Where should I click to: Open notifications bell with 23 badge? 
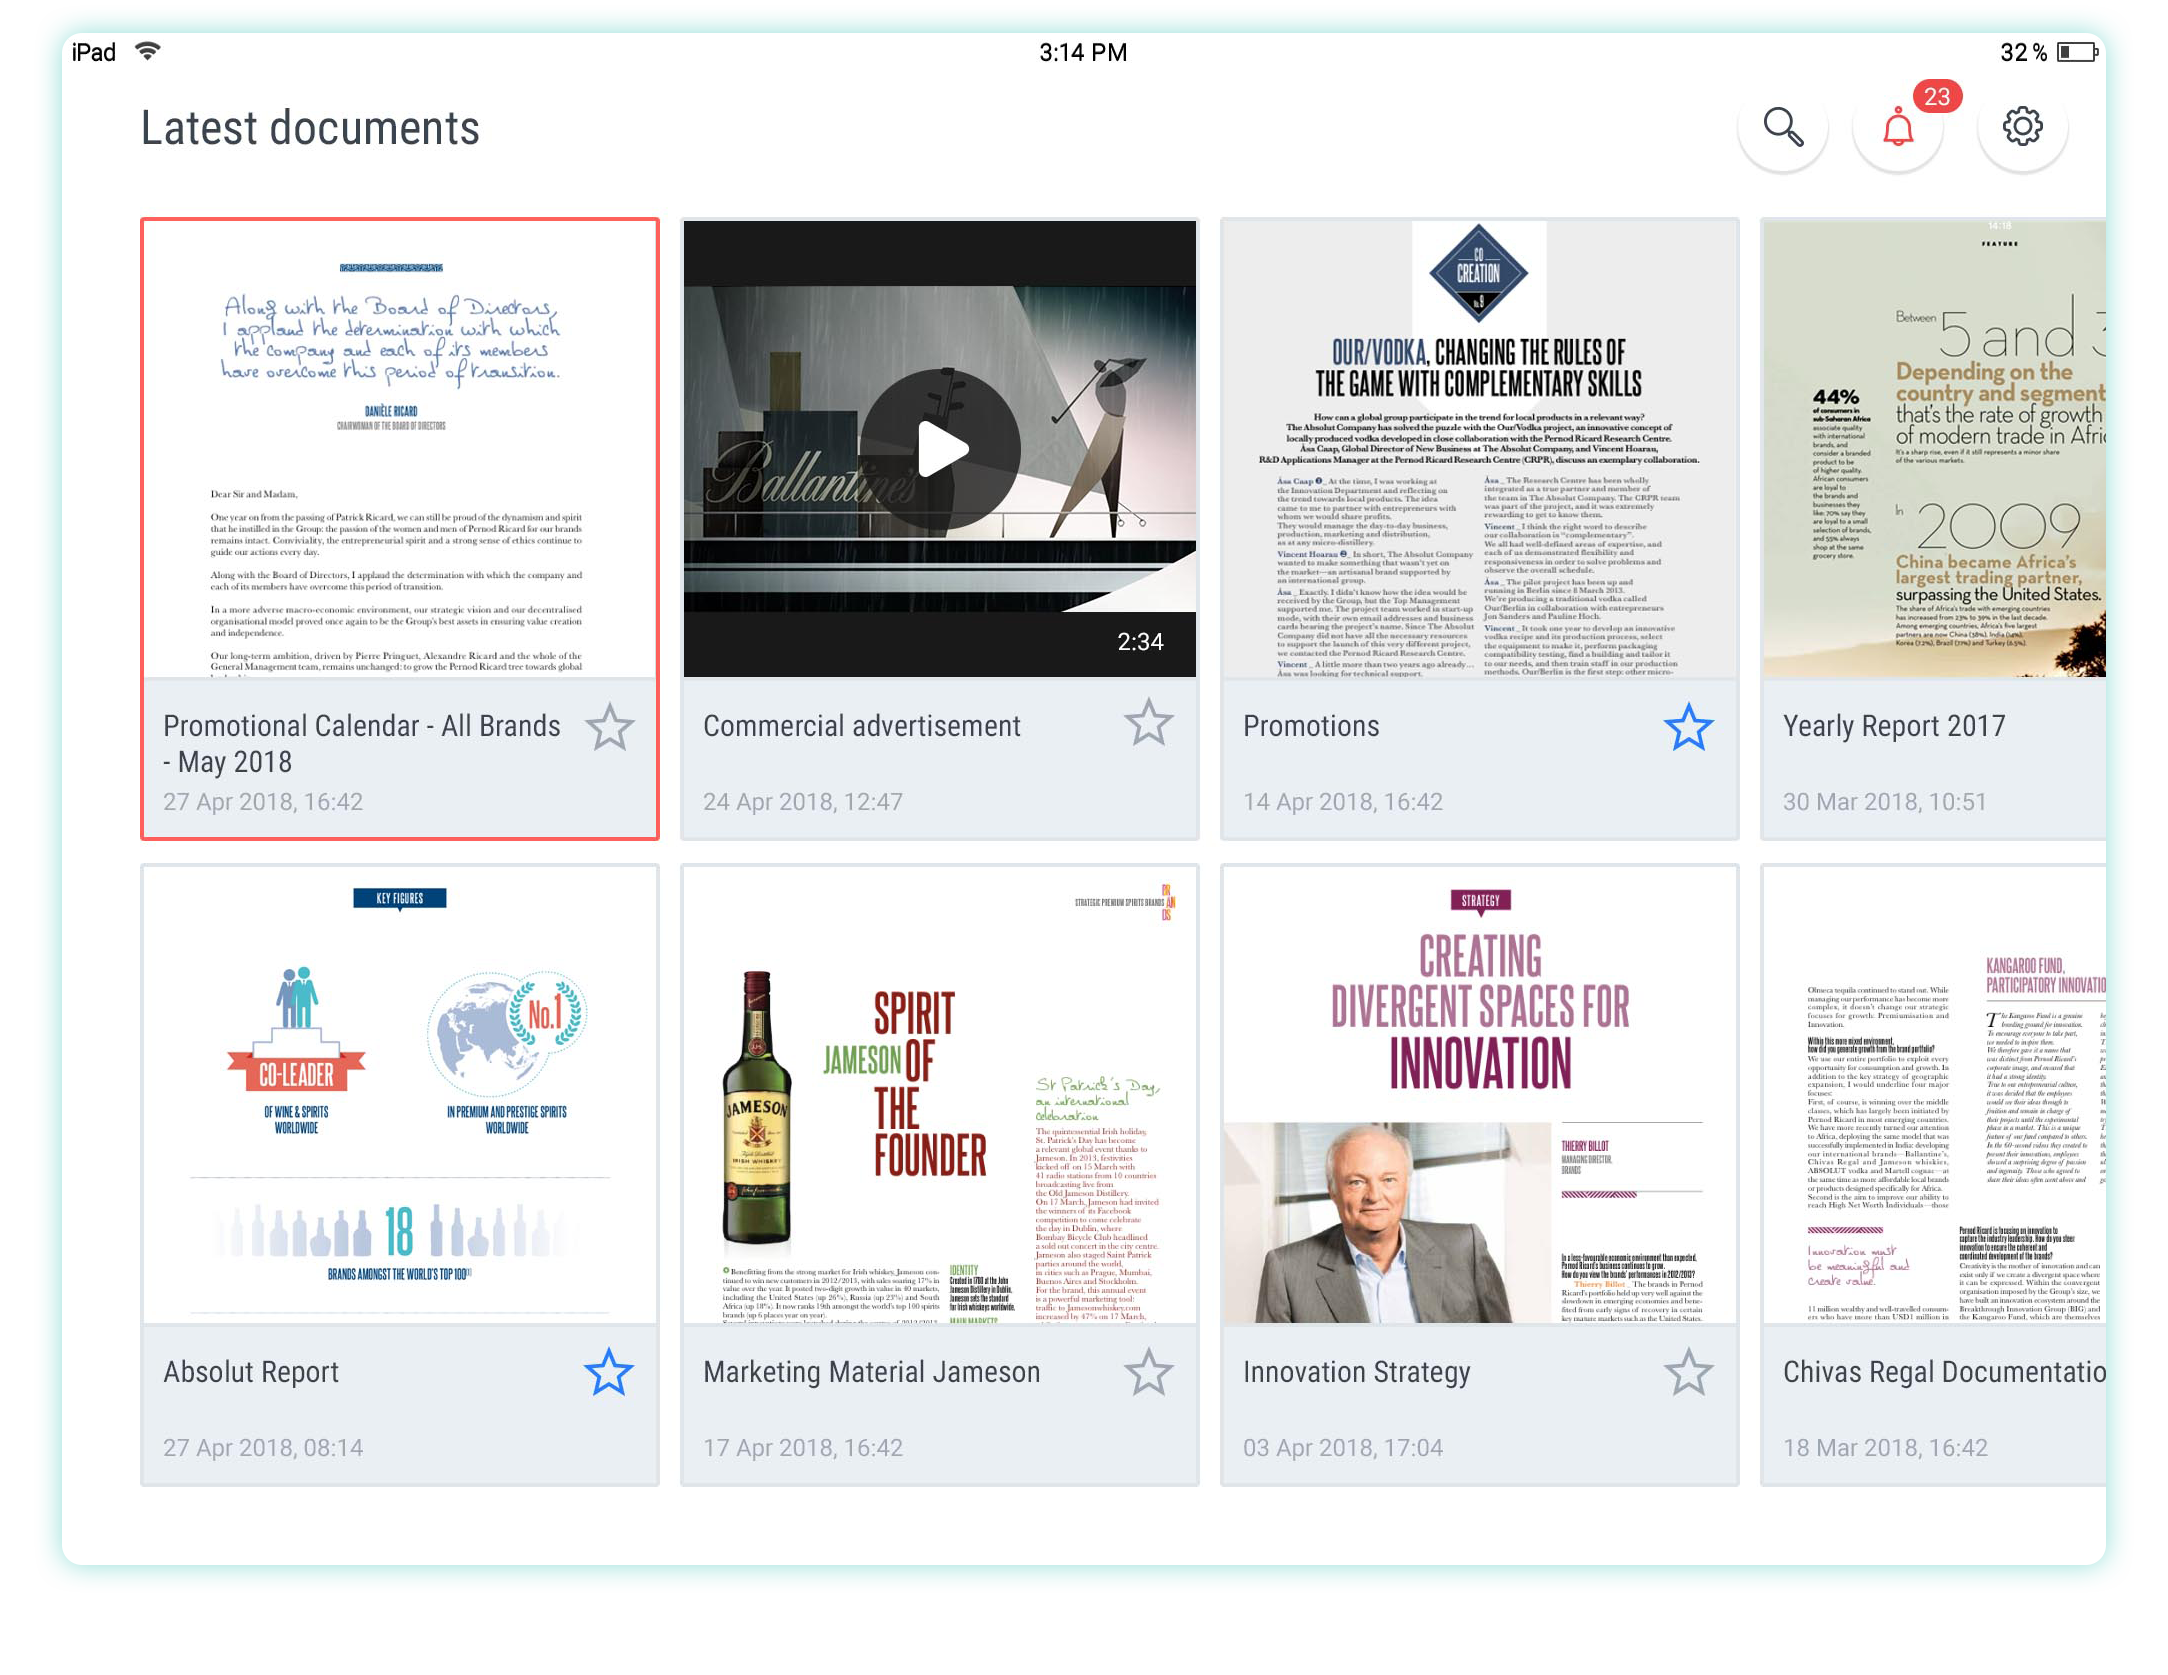[1898, 127]
